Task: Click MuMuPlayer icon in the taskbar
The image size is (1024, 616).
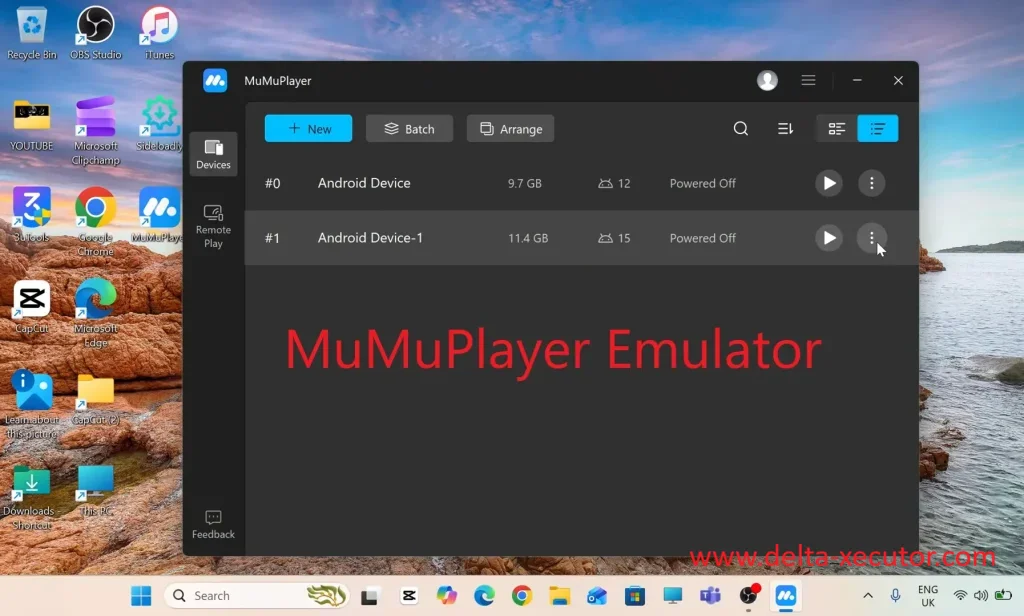Action: (x=786, y=596)
